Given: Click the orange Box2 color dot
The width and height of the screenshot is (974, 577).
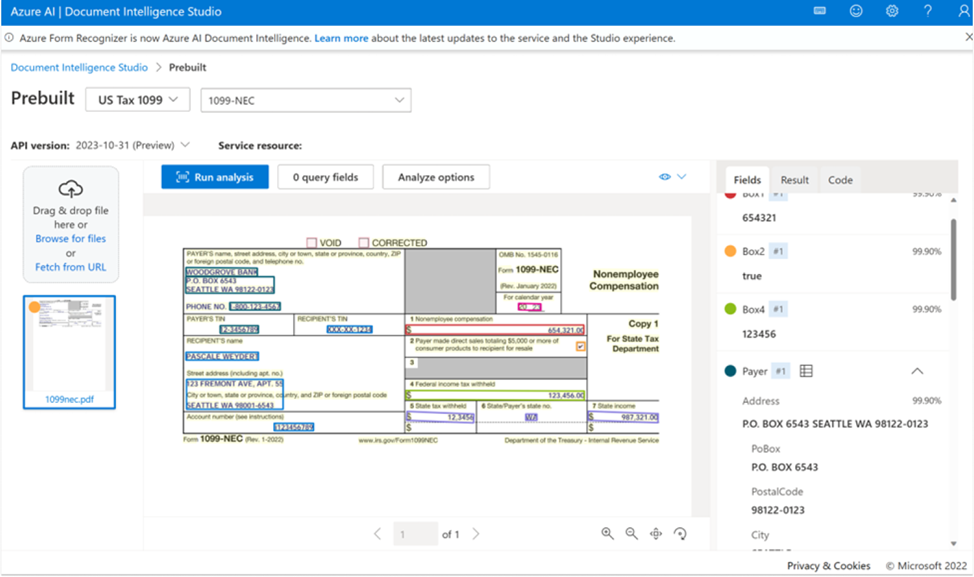Looking at the screenshot, I should 730,251.
